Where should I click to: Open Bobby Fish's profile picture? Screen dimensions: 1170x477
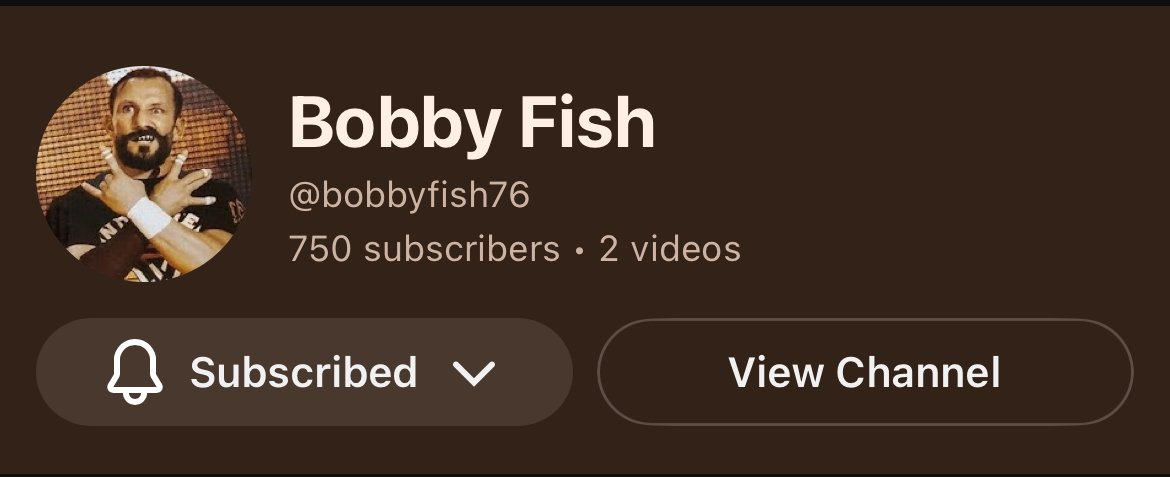(x=143, y=173)
